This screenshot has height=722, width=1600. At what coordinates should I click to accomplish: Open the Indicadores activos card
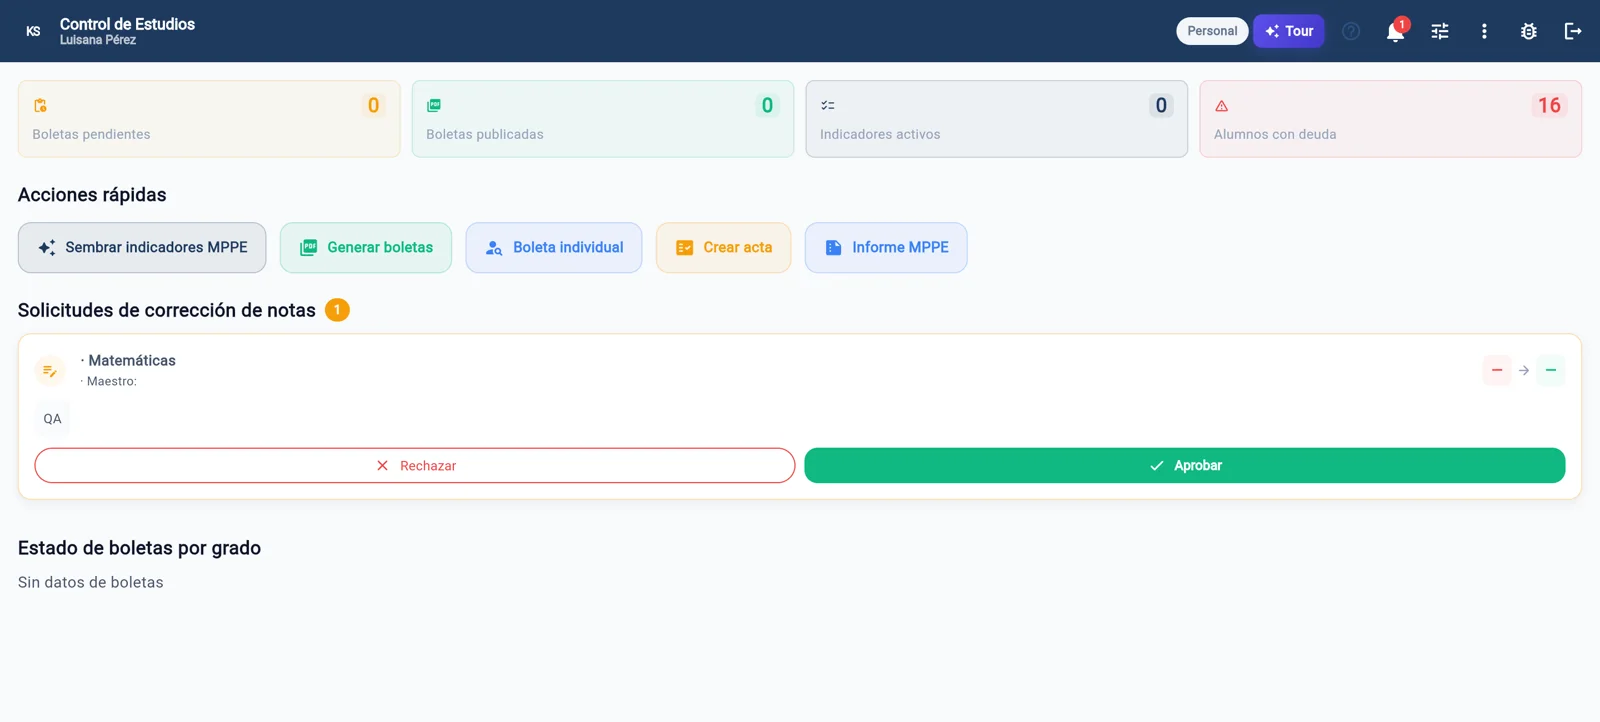997,119
